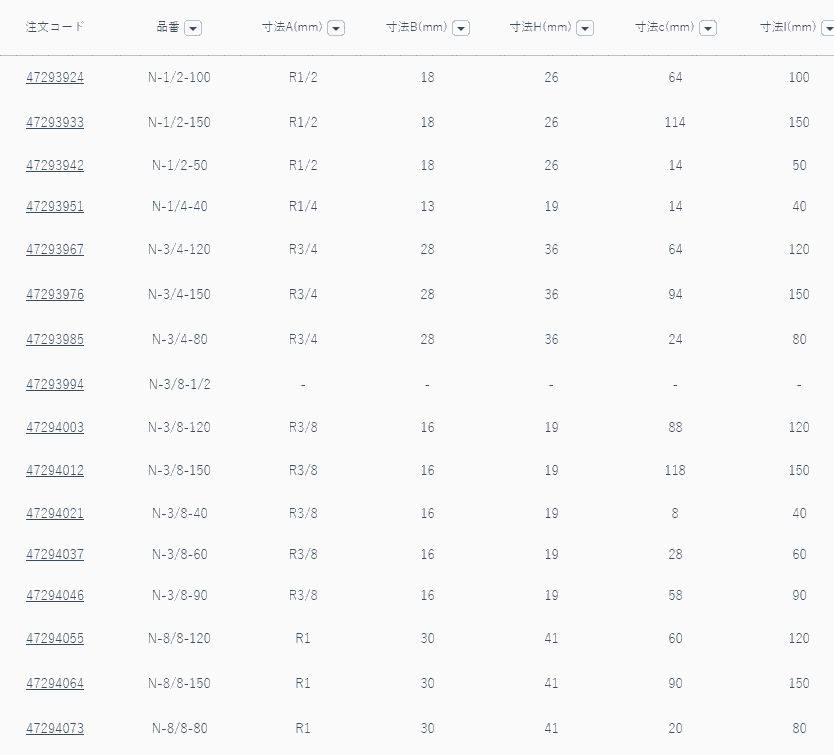834x755 pixels.
Task: Click the 寸法H(mm) filter dropdown arrow
Action: [x=585, y=28]
